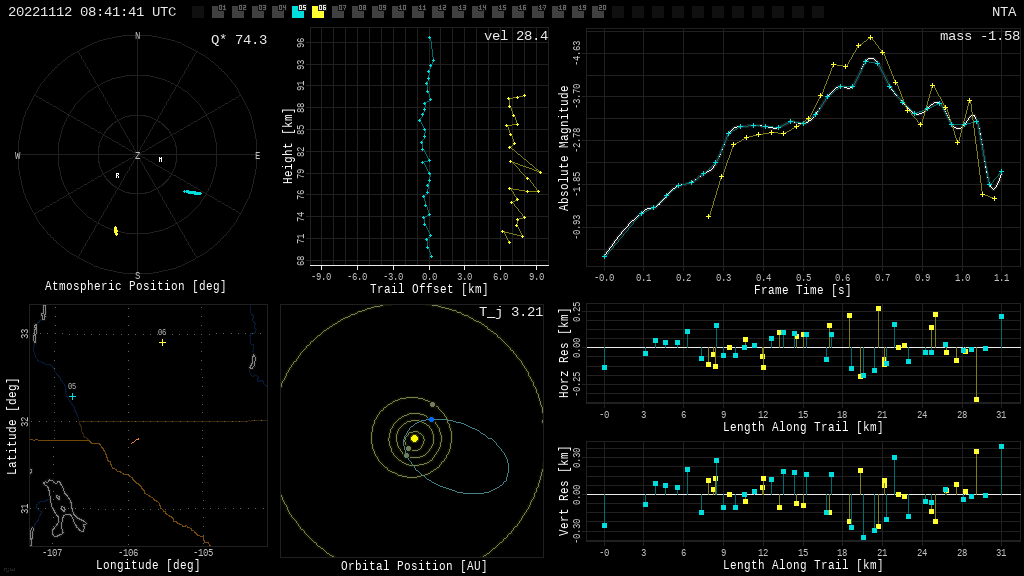Viewport: 1024px width, 576px height.
Task: Click the T_j 3.21 Tisserand value
Action: (x=510, y=312)
